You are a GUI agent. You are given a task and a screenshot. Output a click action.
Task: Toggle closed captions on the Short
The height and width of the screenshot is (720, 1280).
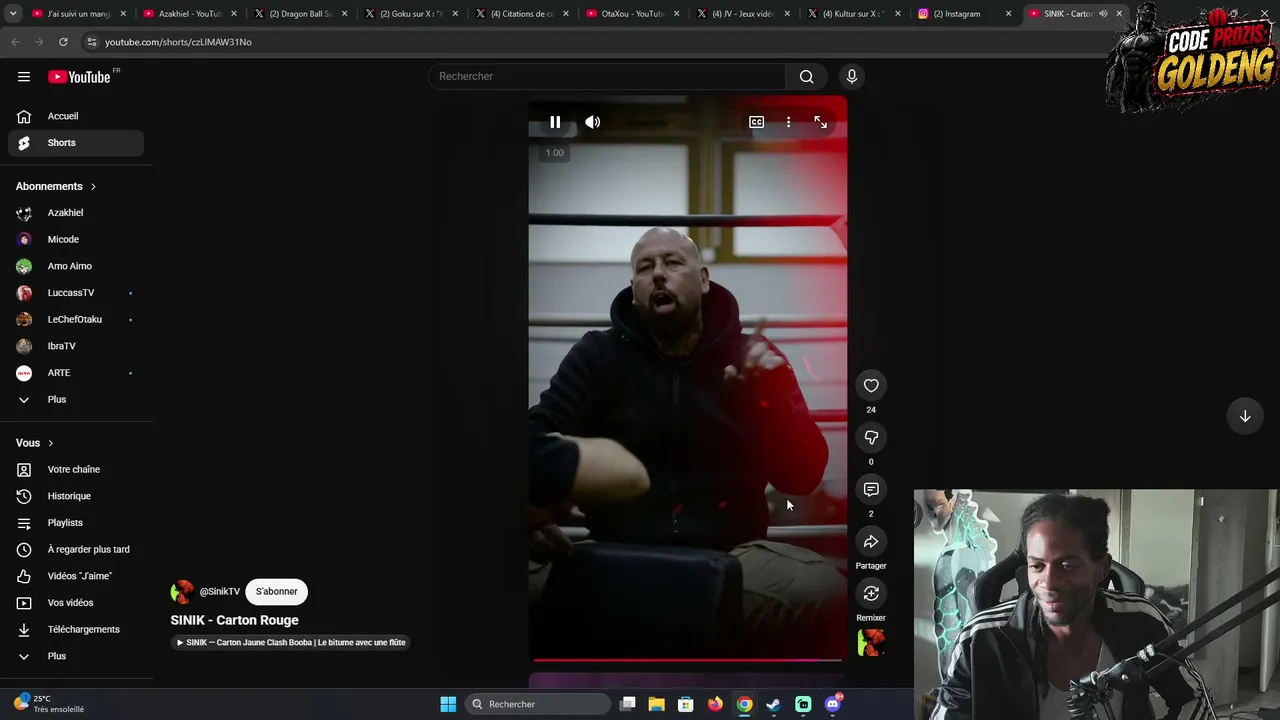(x=757, y=122)
